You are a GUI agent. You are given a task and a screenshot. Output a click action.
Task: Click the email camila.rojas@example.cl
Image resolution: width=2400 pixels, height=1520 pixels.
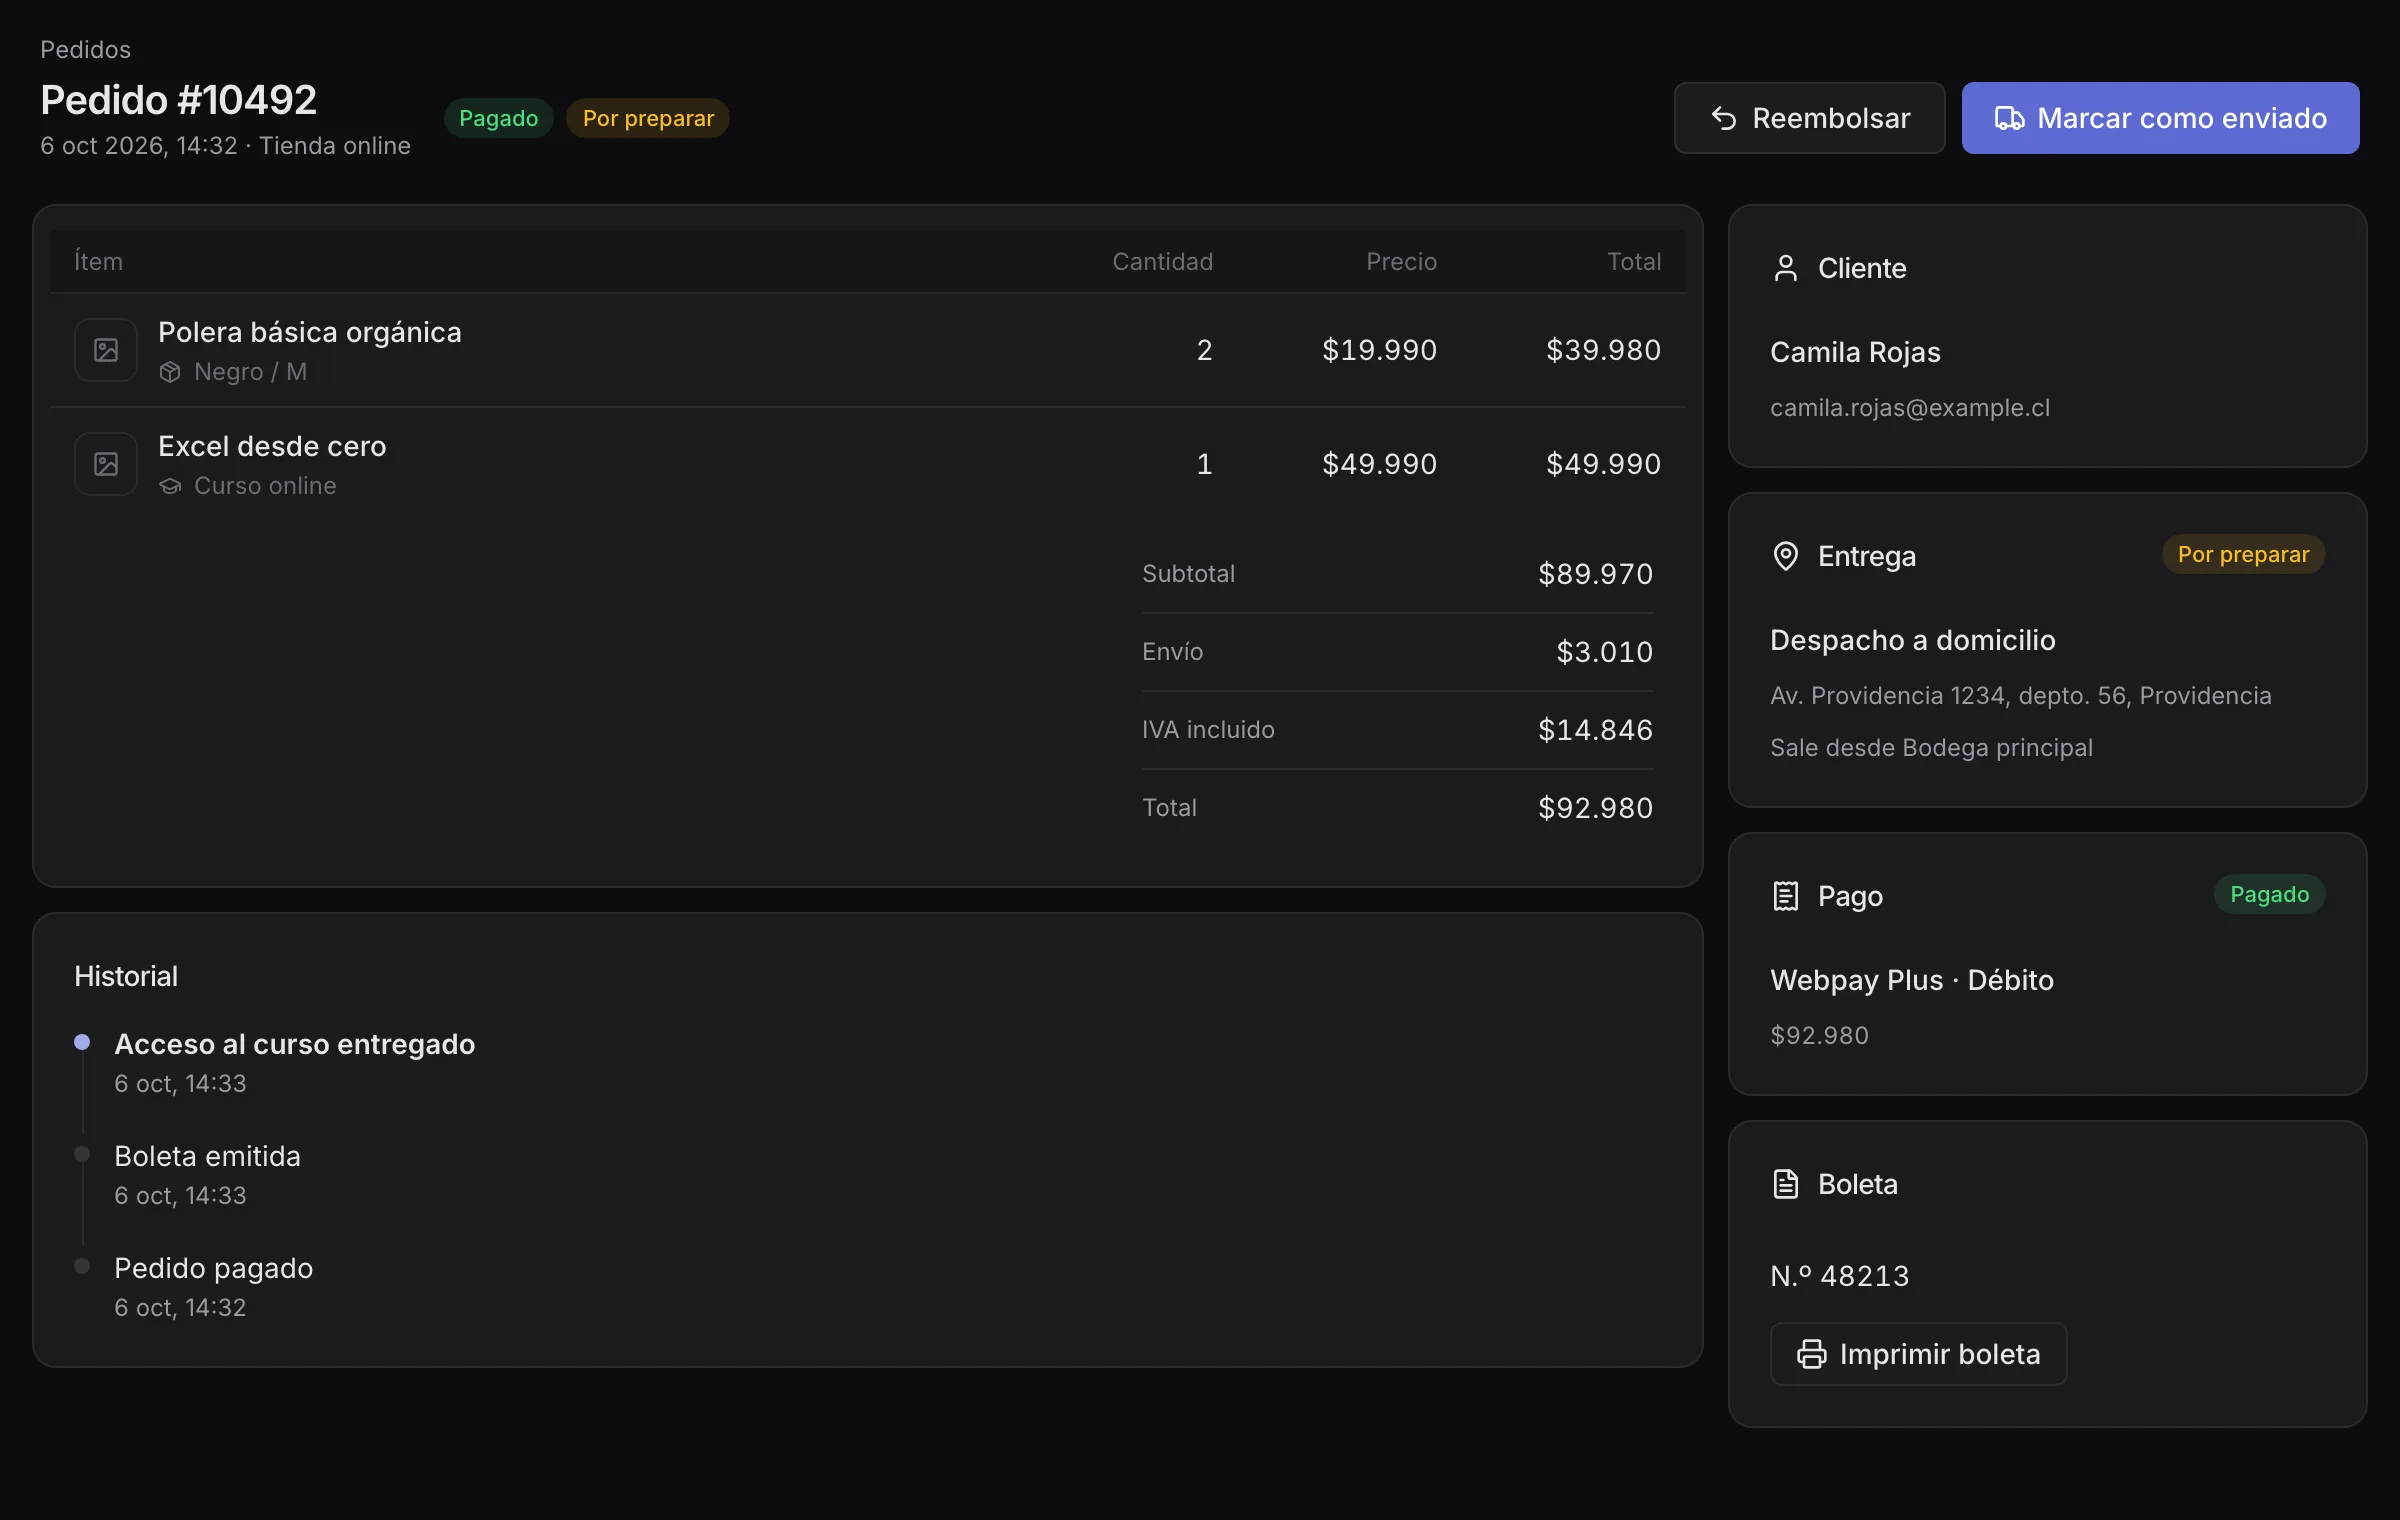(1909, 408)
